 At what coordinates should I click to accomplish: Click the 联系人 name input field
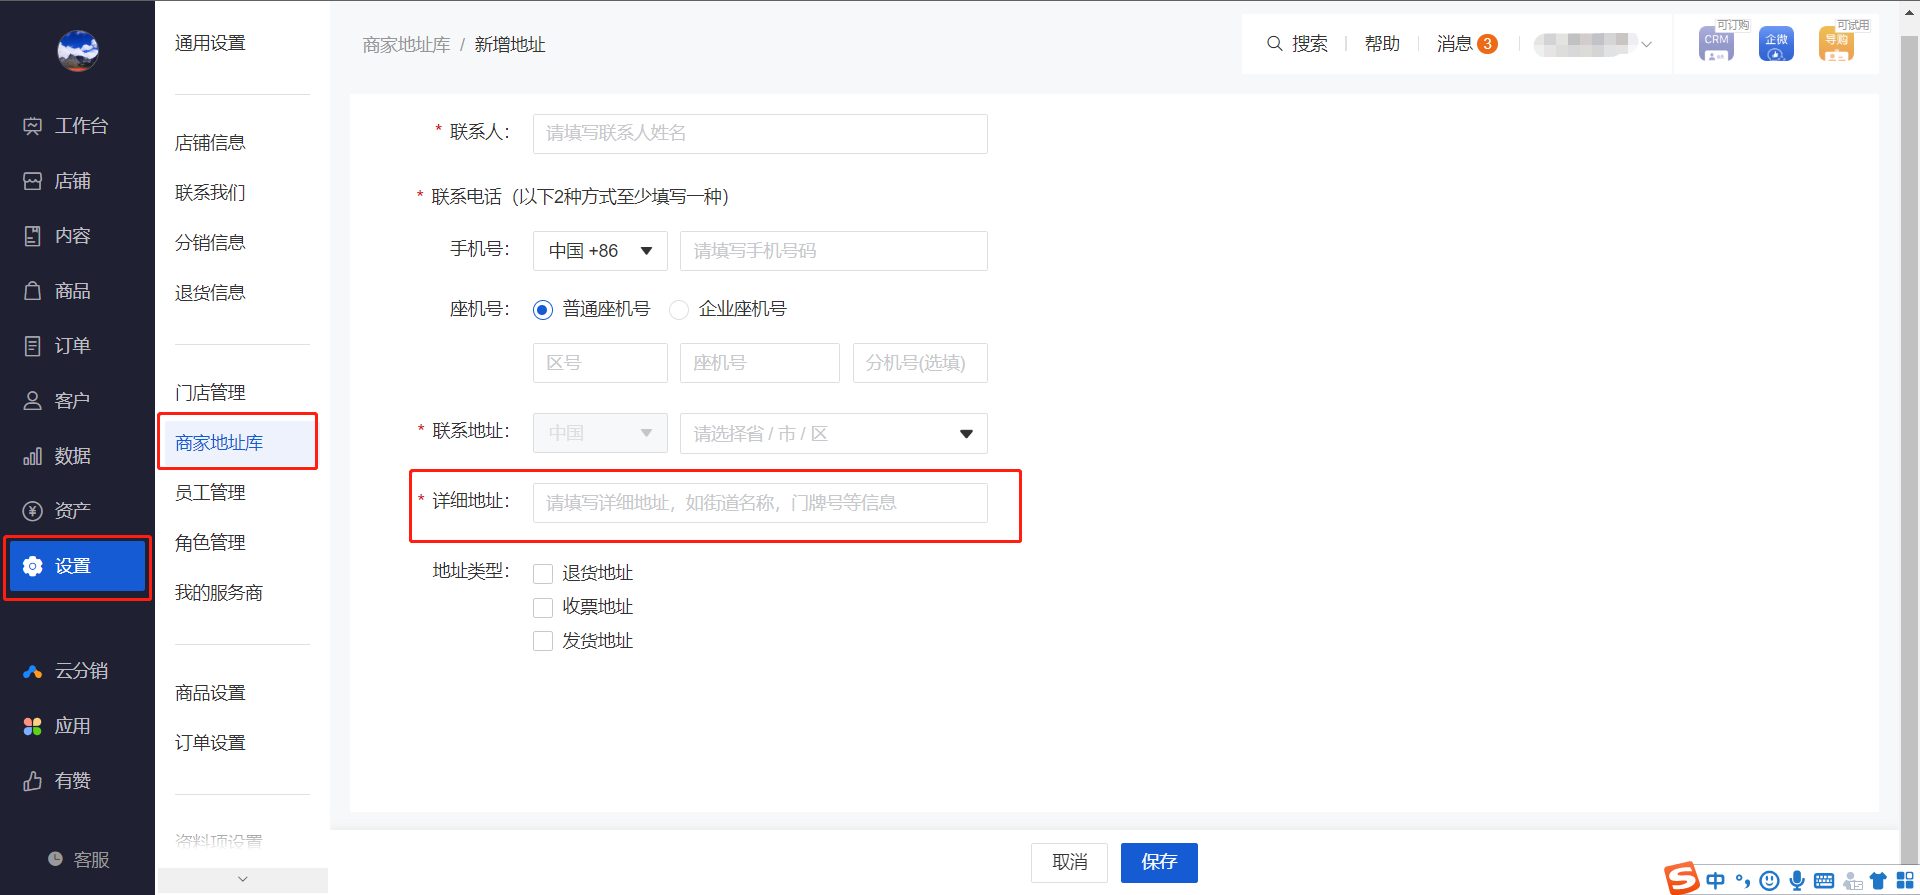tap(760, 134)
